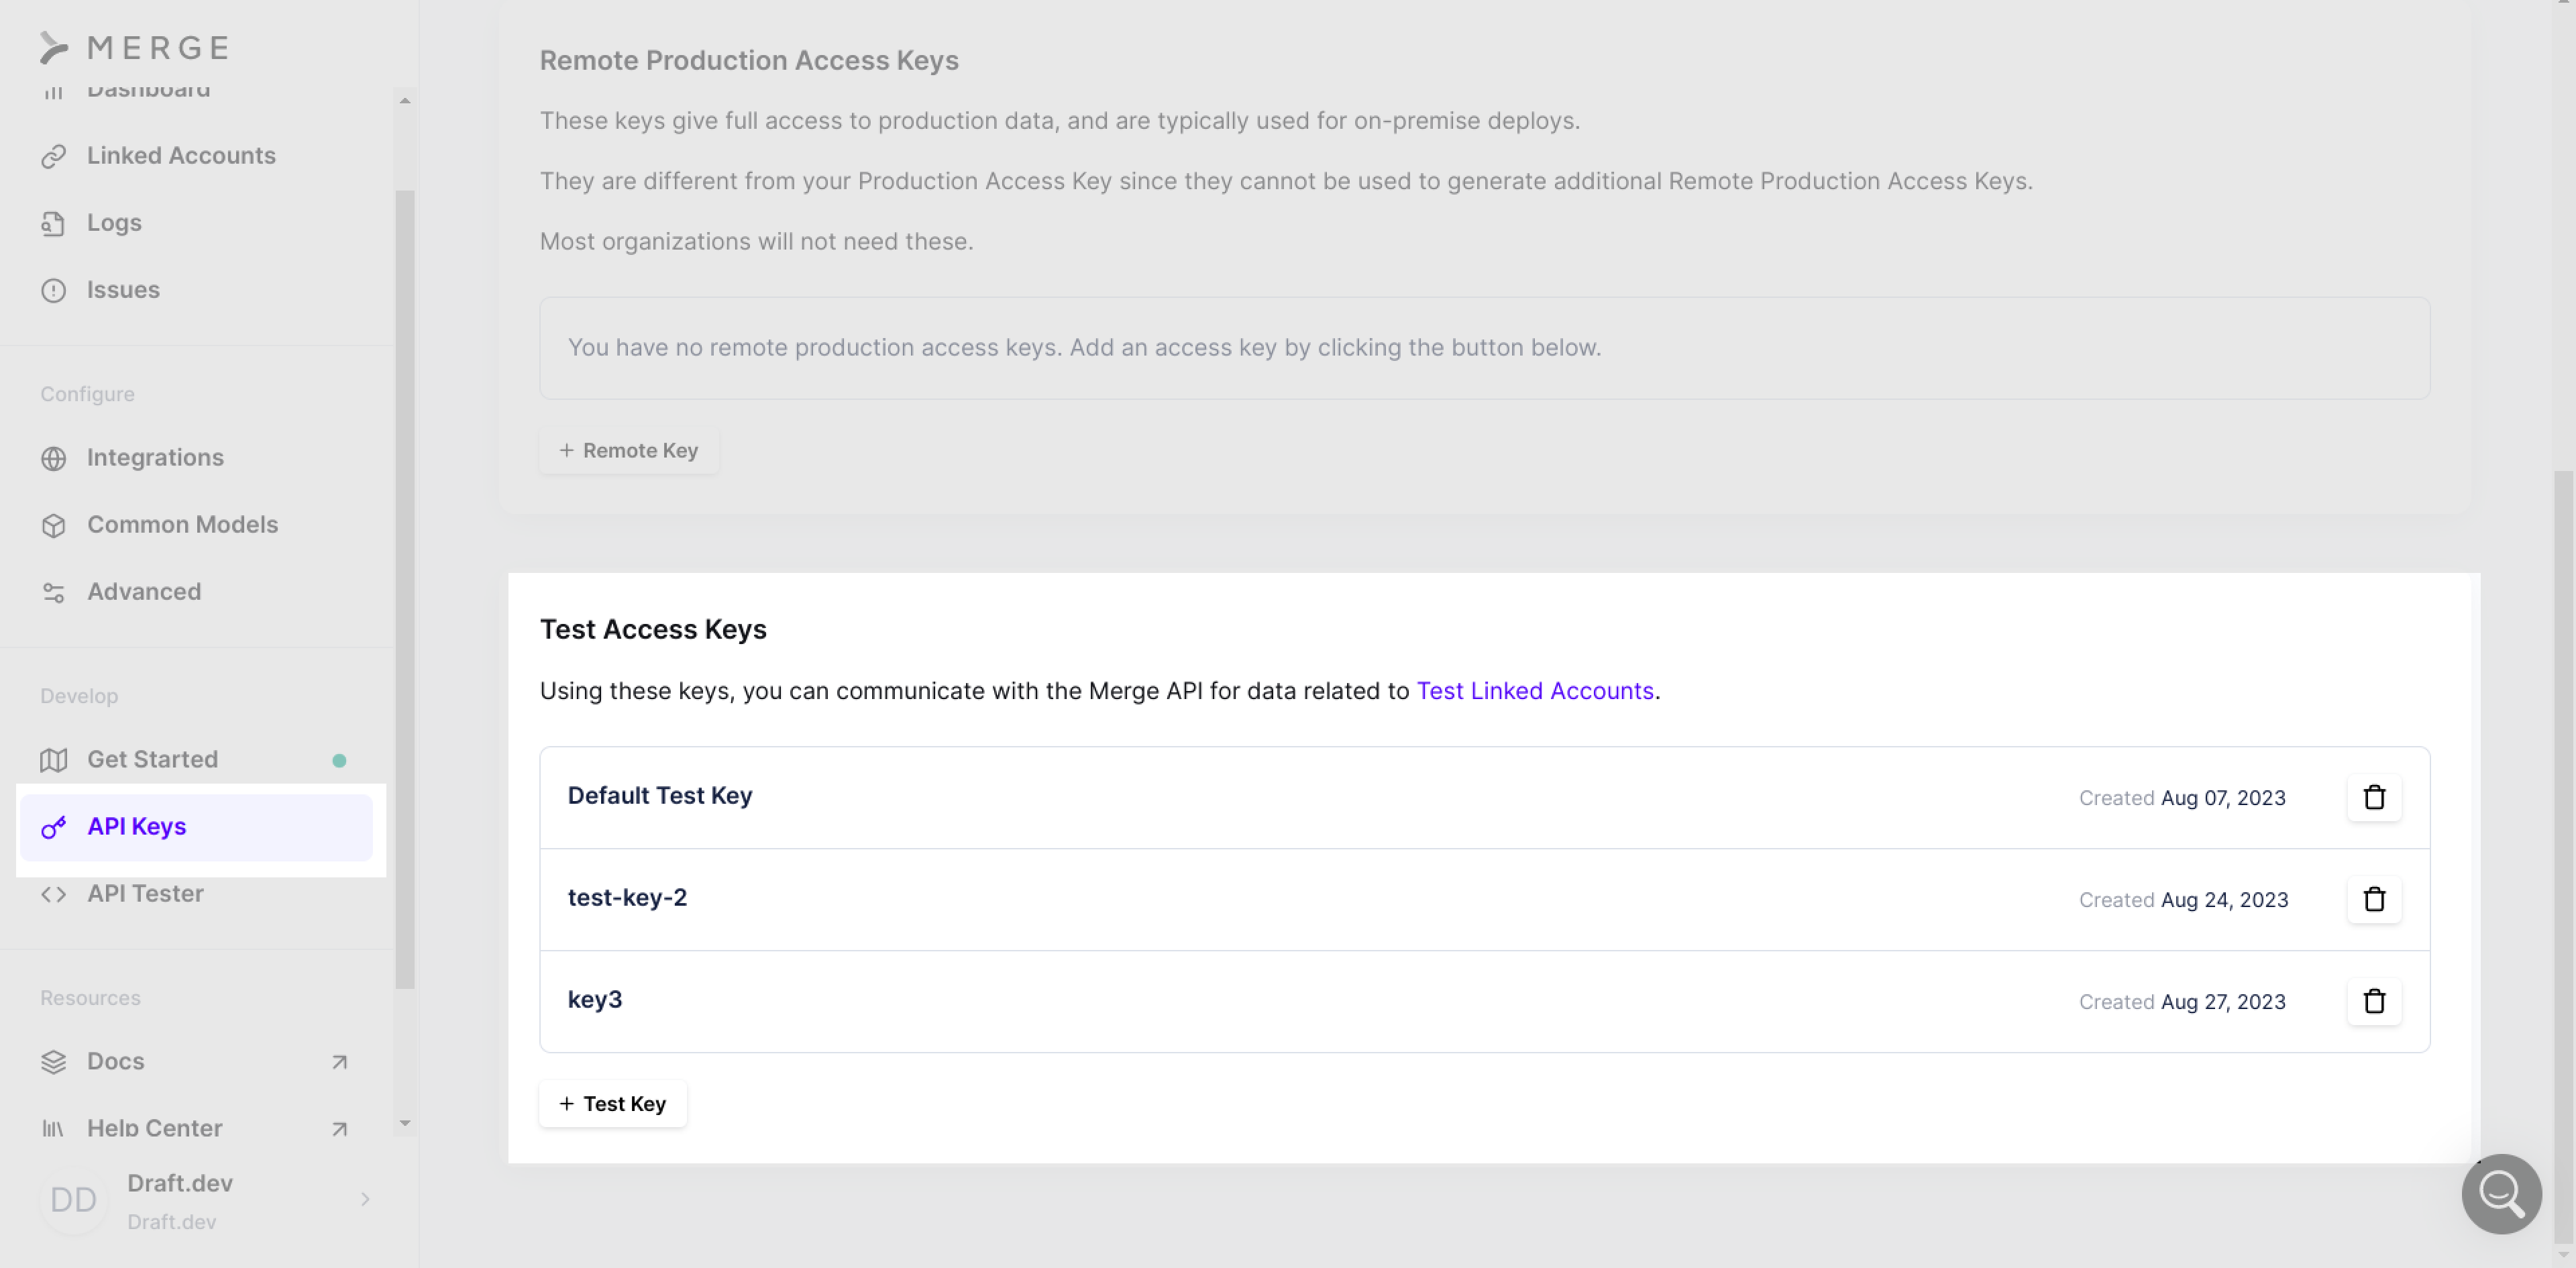Viewport: 2576px width, 1268px height.
Task: Click the sidebar scrollbar down arrow
Action: point(405,1123)
